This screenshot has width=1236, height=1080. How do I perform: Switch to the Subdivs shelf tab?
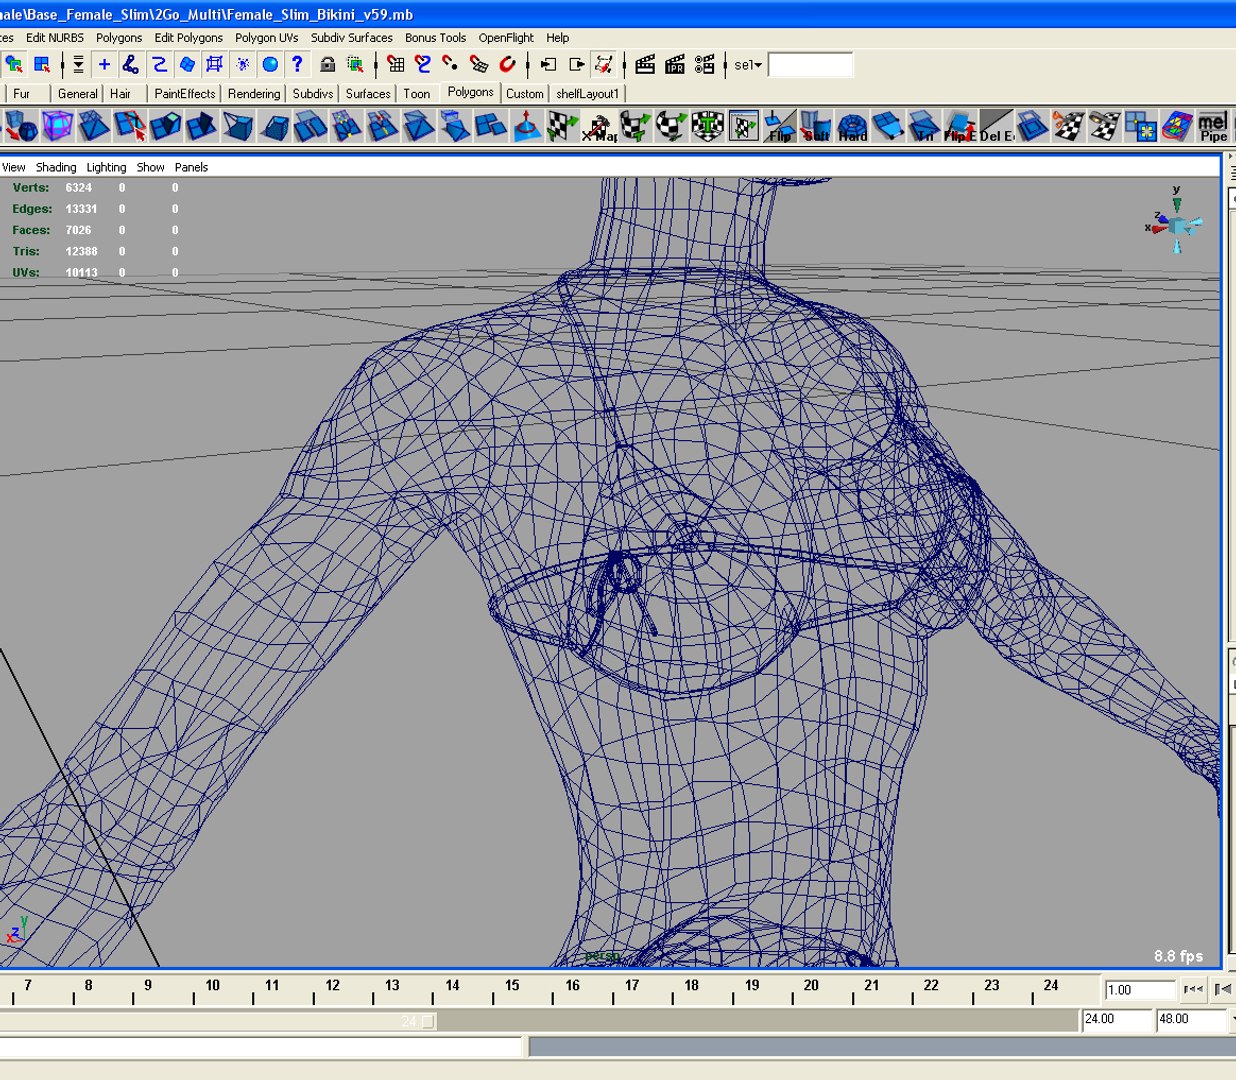313,94
